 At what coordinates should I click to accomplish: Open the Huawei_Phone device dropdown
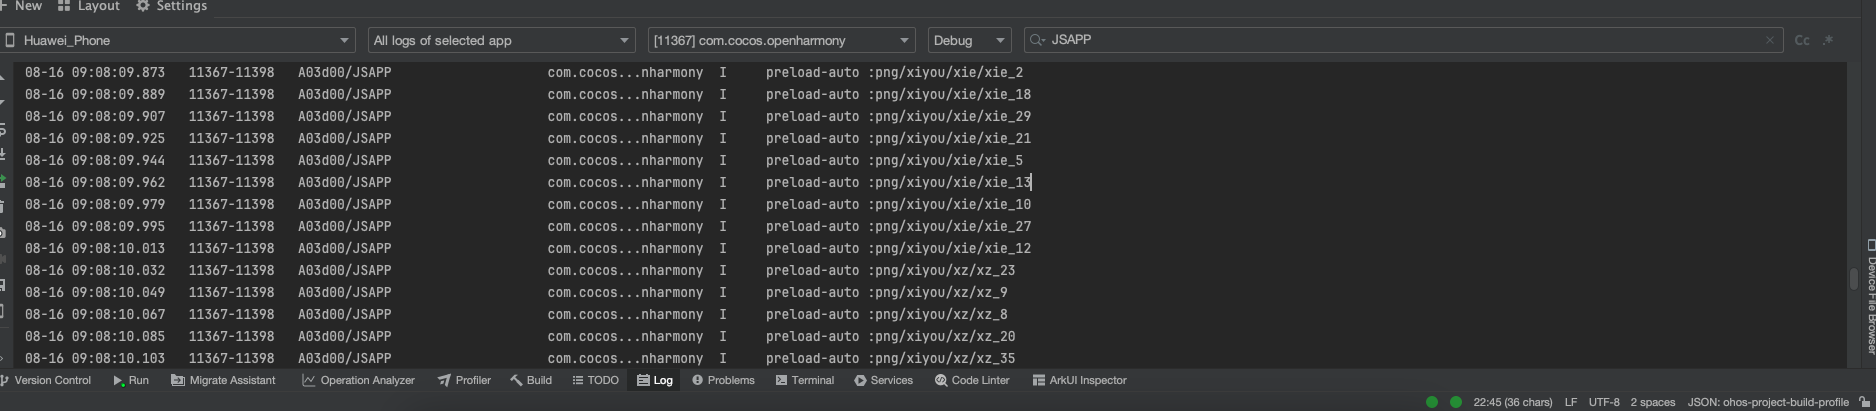point(180,40)
